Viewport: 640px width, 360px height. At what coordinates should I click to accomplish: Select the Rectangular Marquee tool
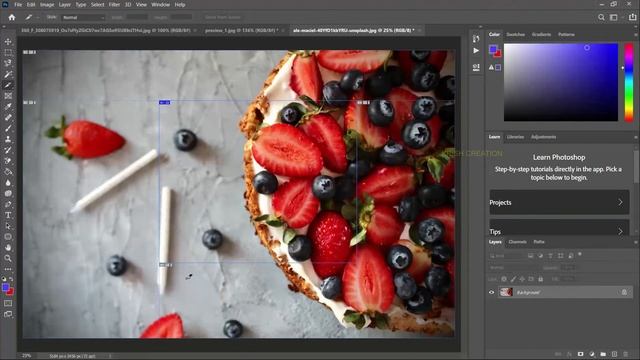click(8, 52)
